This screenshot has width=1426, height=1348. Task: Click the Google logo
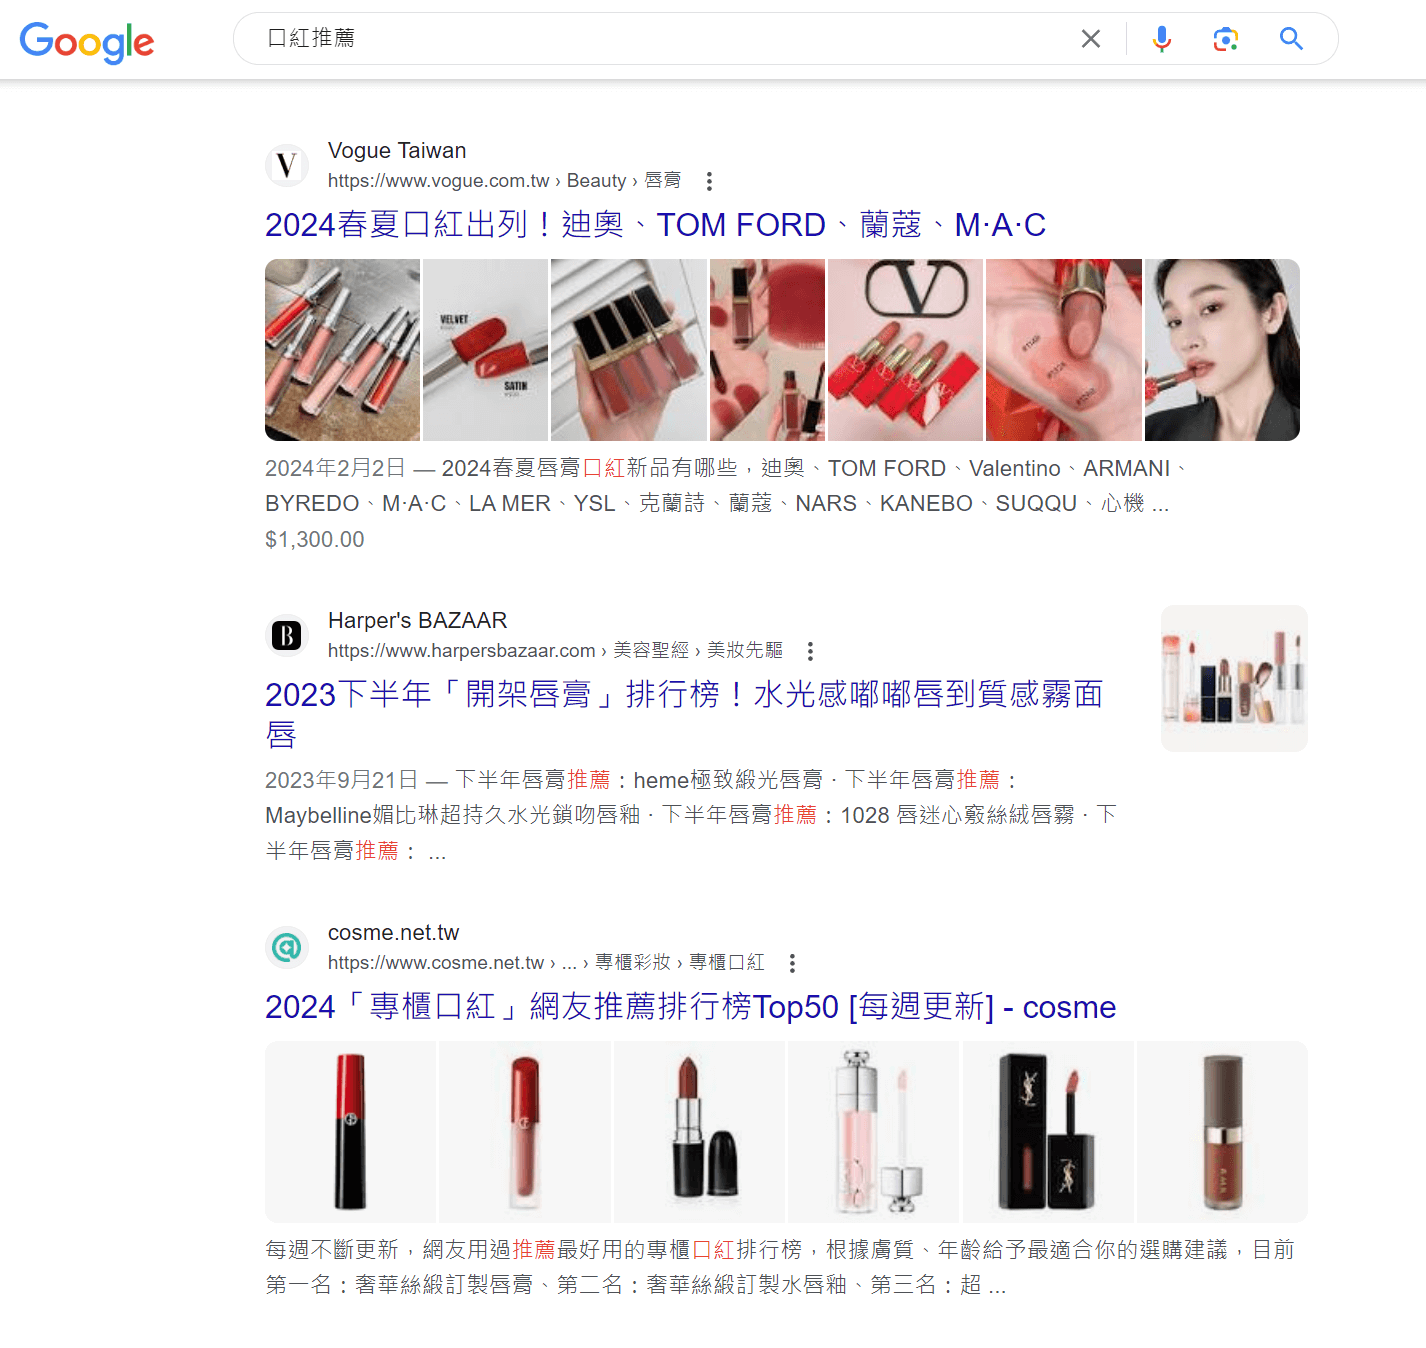pyautogui.click(x=87, y=42)
